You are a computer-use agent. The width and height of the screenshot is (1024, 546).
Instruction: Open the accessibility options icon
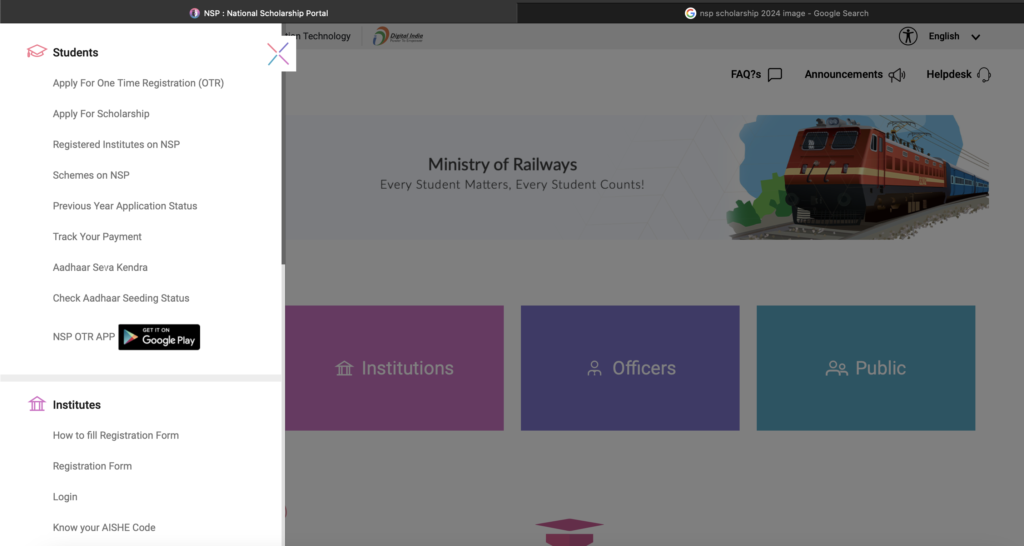tap(908, 36)
